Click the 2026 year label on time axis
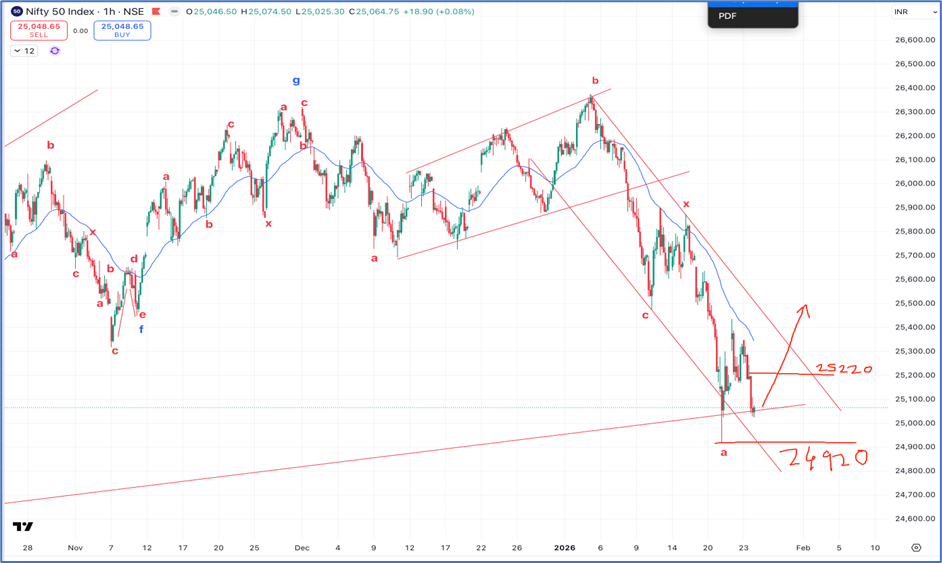Viewport: 942px width, 563px height. tap(565, 548)
